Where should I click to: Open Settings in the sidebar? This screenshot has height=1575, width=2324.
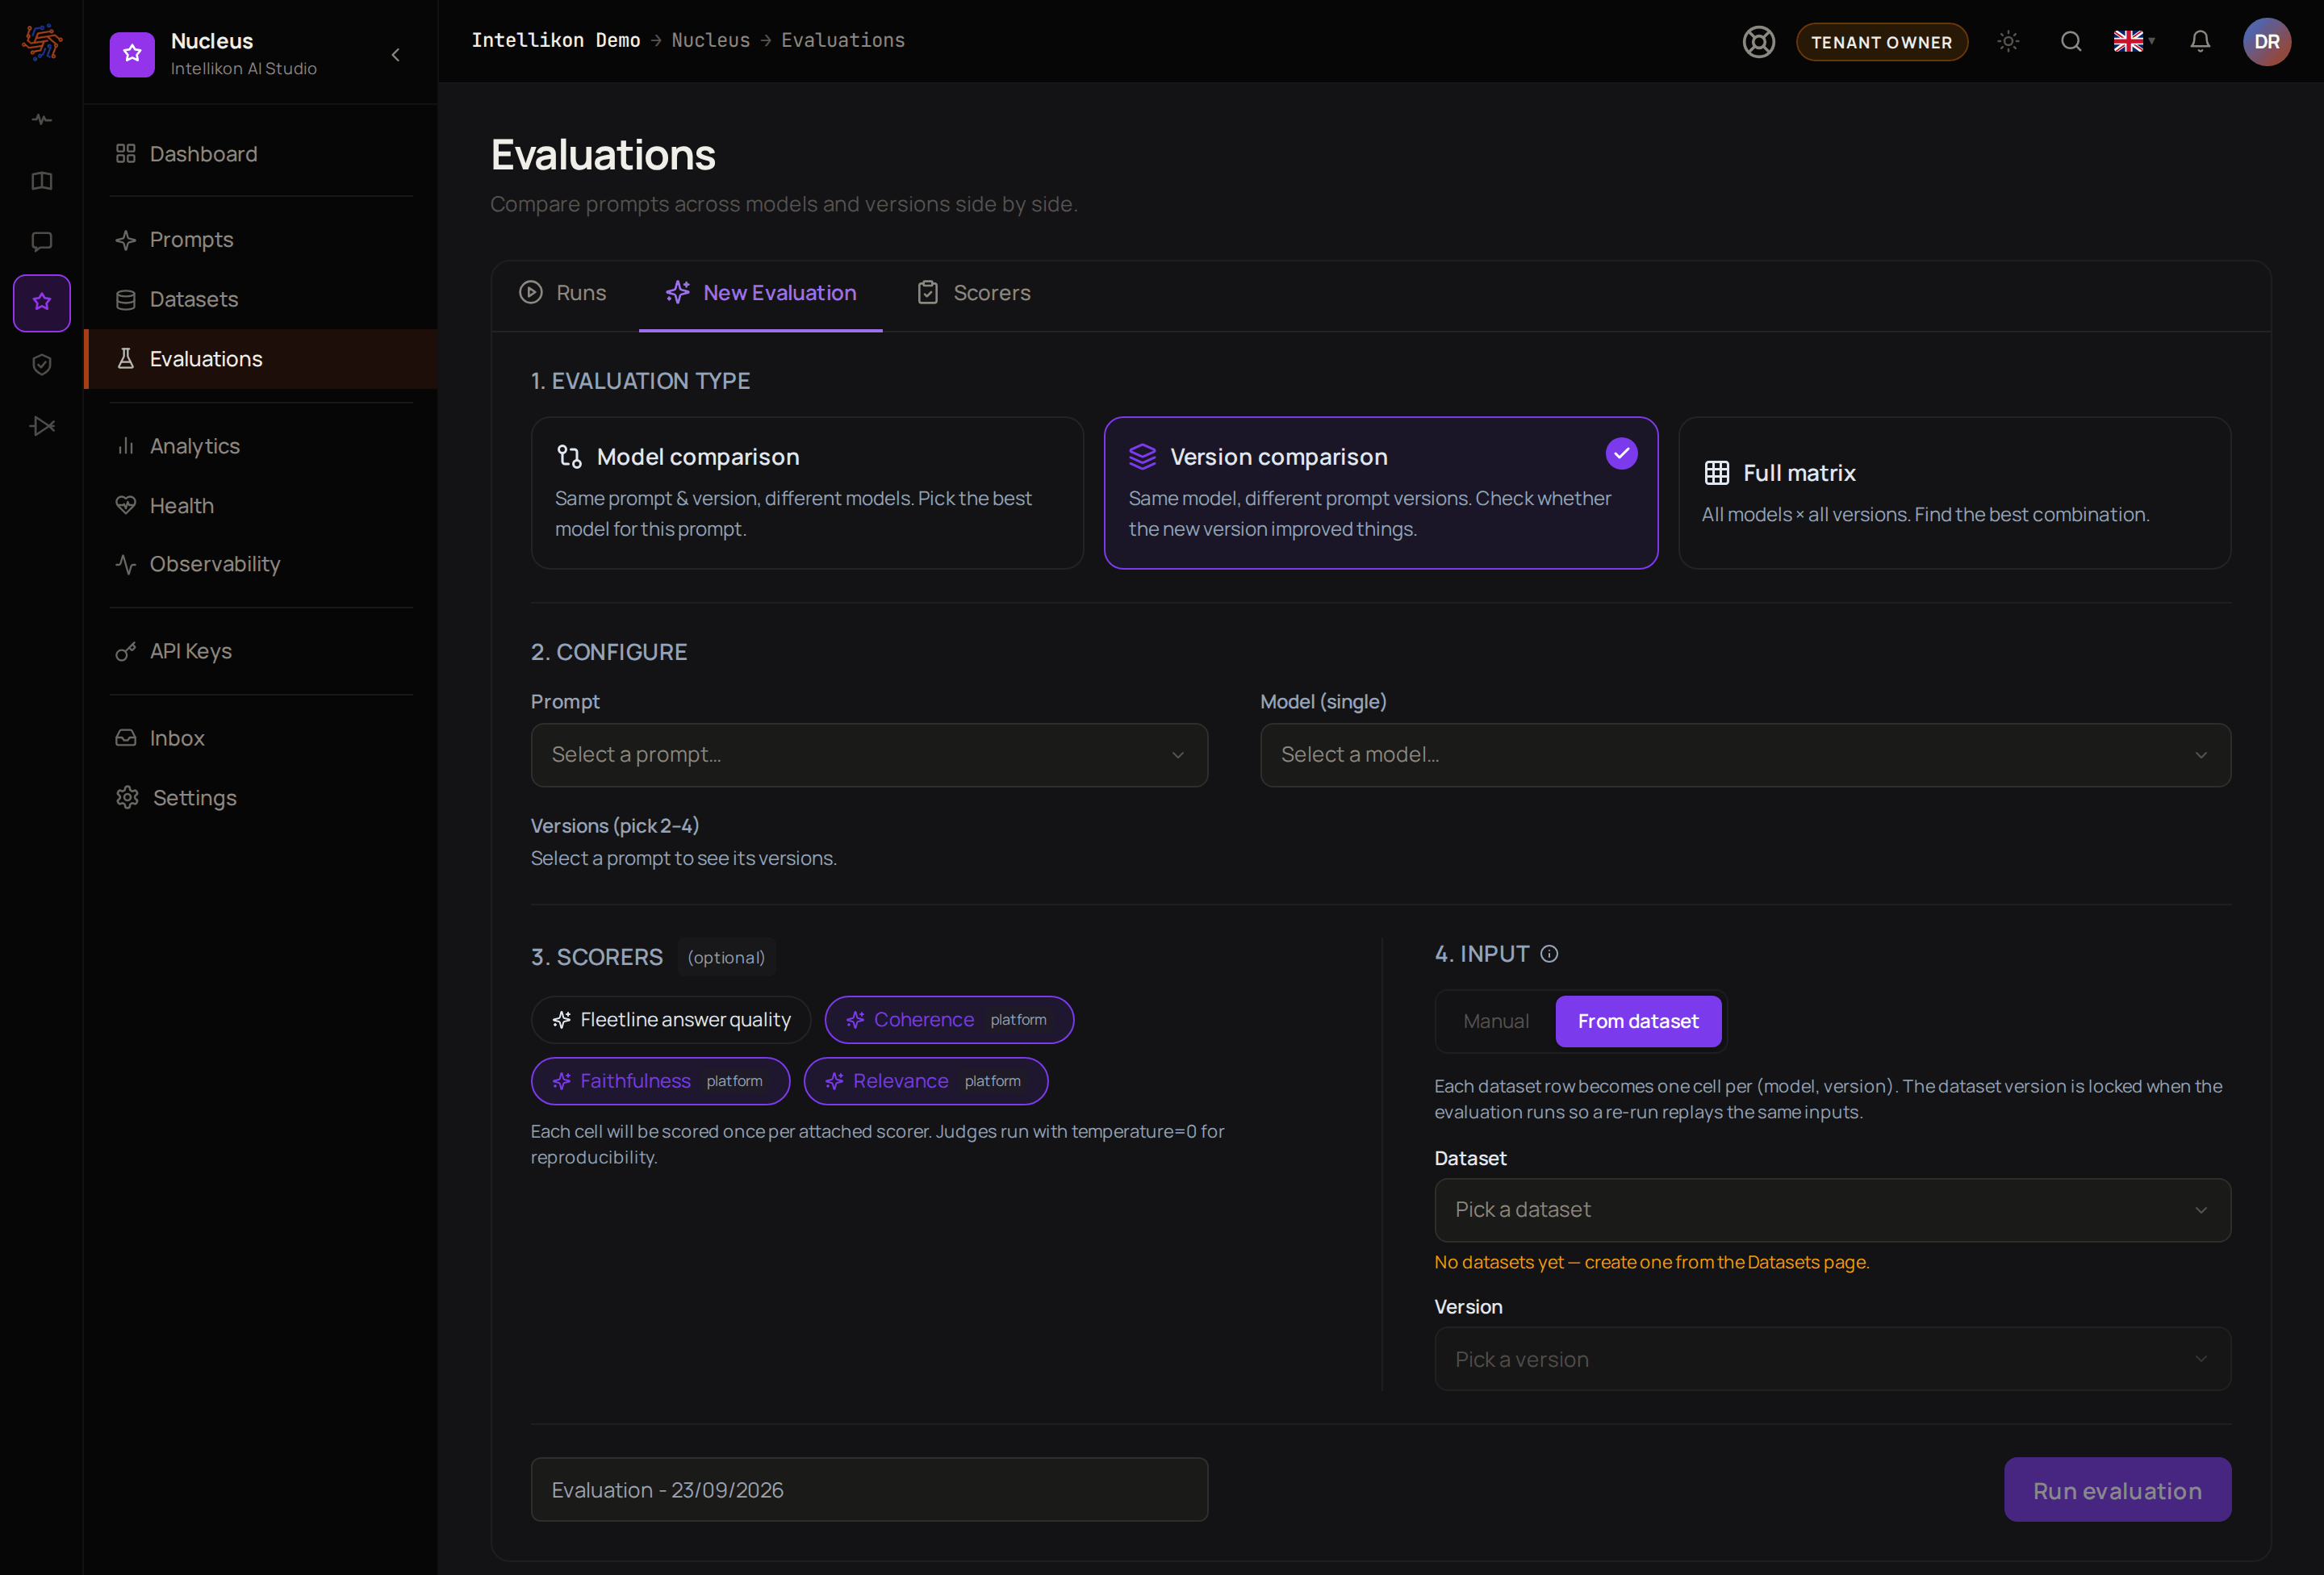(261, 798)
